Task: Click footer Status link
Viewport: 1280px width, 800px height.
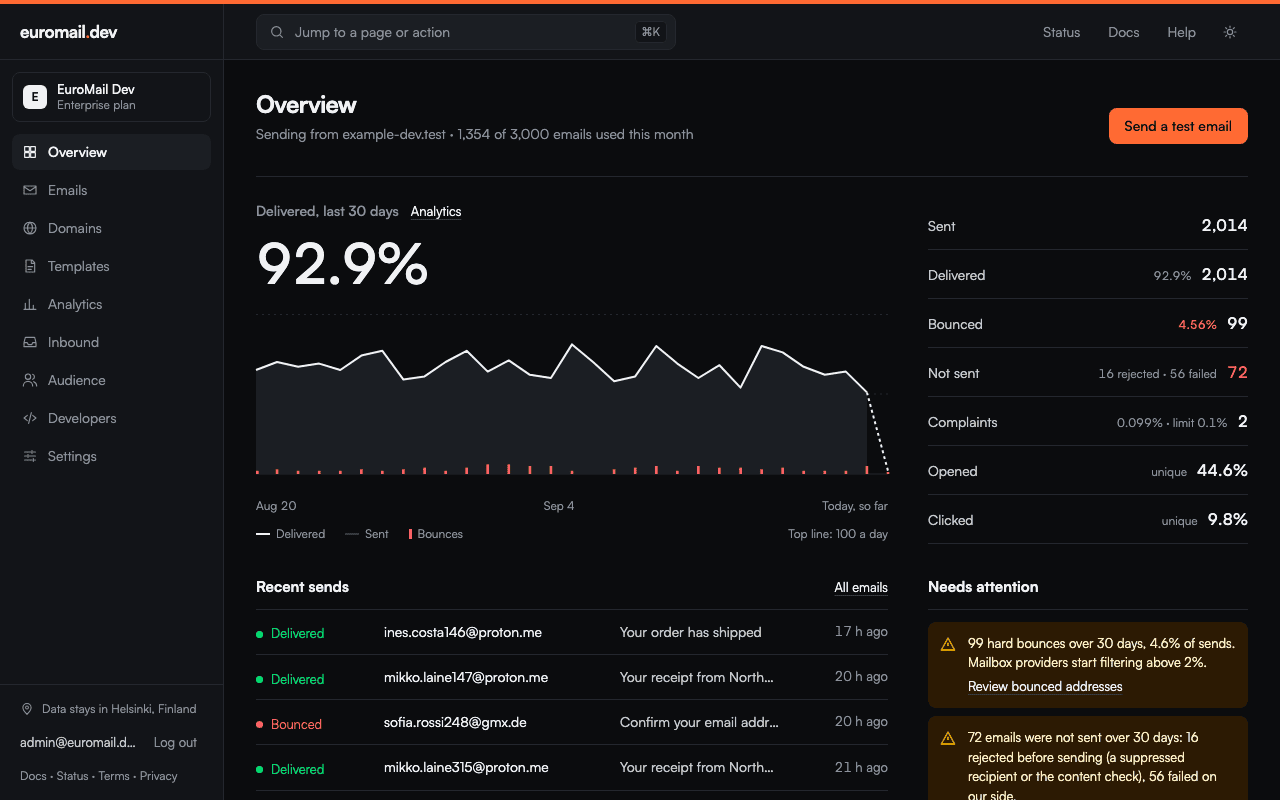Action: click(72, 776)
